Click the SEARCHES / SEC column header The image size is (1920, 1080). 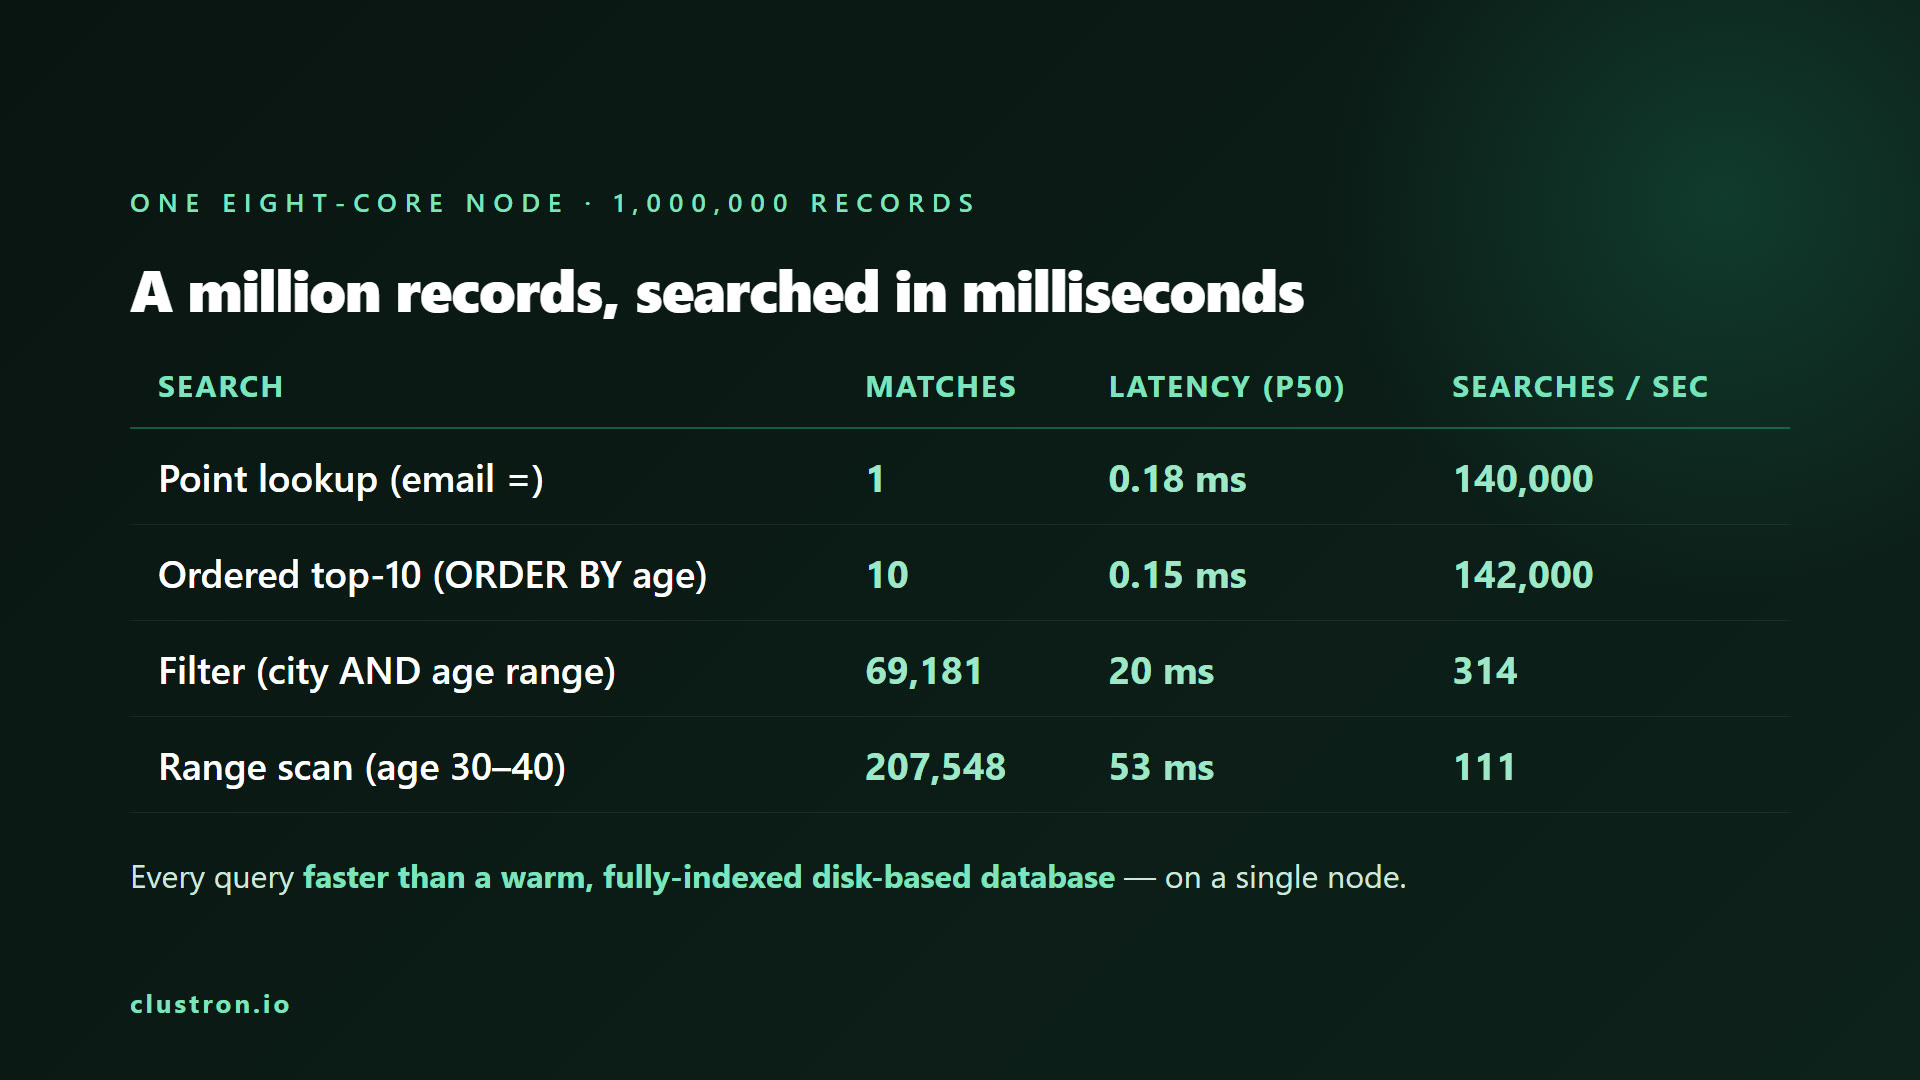pyautogui.click(x=1580, y=387)
